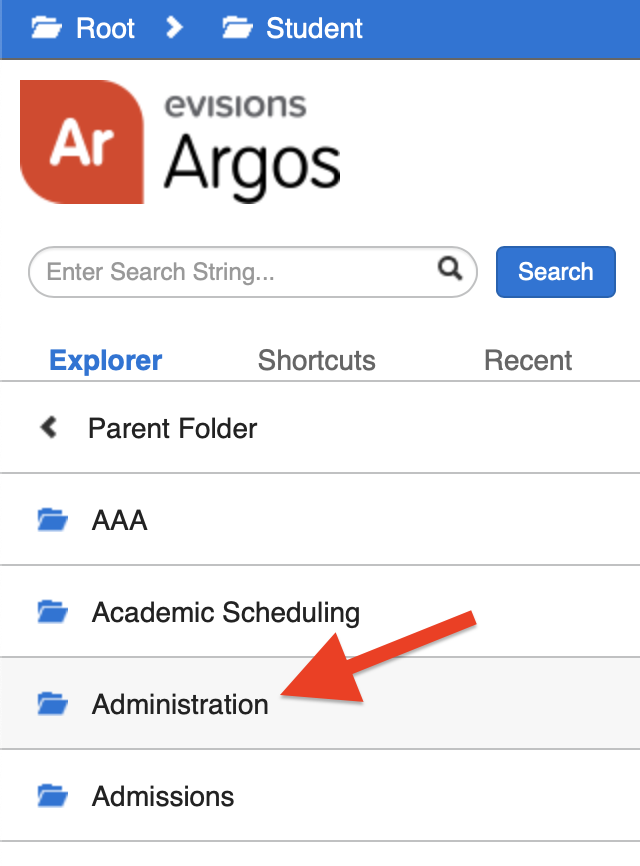640x866 pixels.
Task: Switch to the Shortcuts tab
Action: tap(316, 360)
